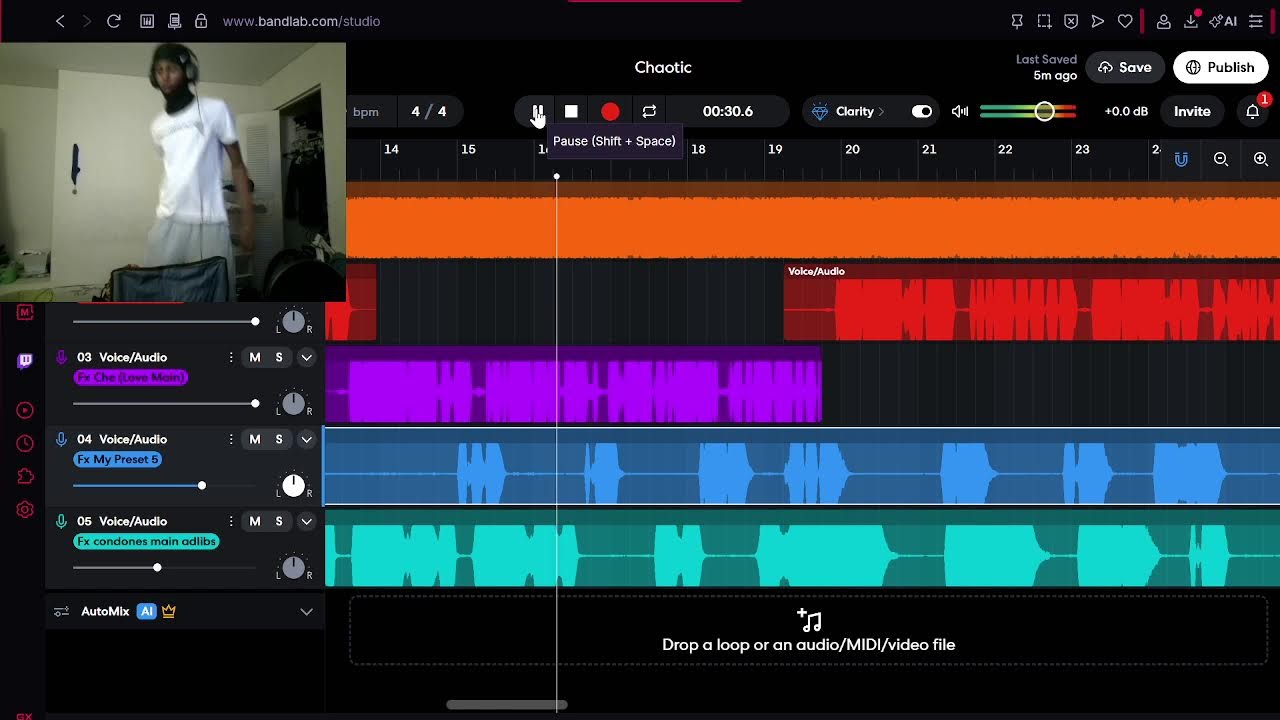Click the 4 / 4 time signature
This screenshot has height=720, width=1280.
[429, 111]
